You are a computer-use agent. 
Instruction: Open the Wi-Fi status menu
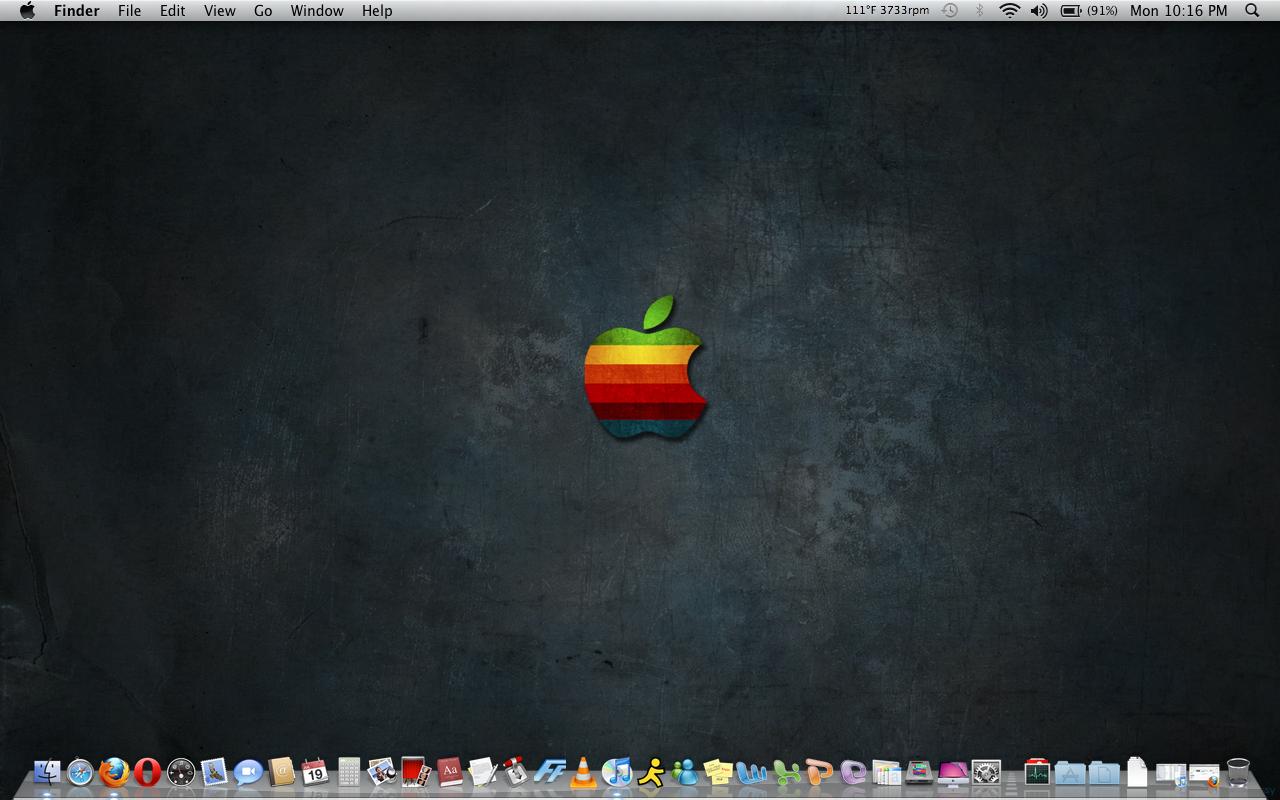click(x=1010, y=11)
